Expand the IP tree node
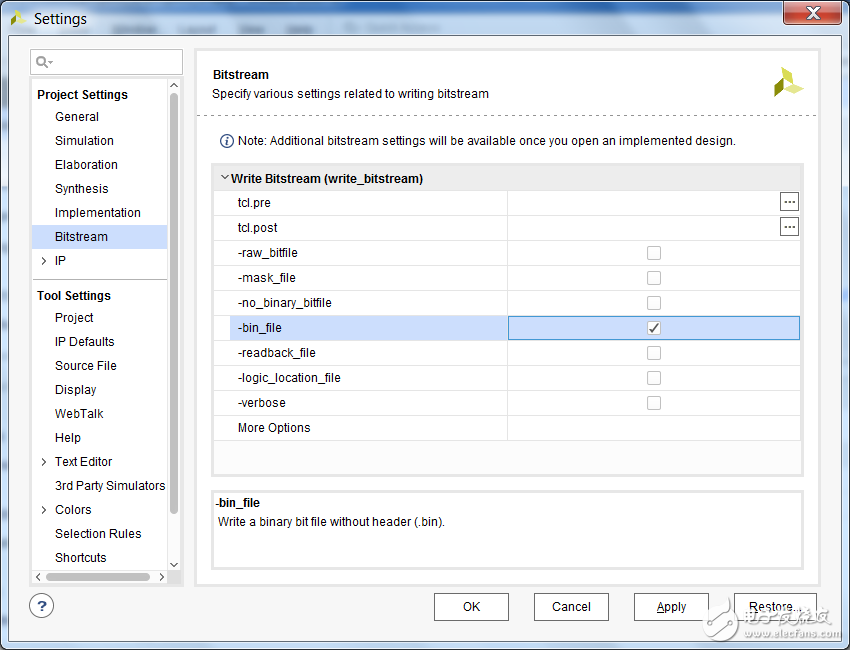Image resolution: width=850 pixels, height=650 pixels. [x=43, y=261]
